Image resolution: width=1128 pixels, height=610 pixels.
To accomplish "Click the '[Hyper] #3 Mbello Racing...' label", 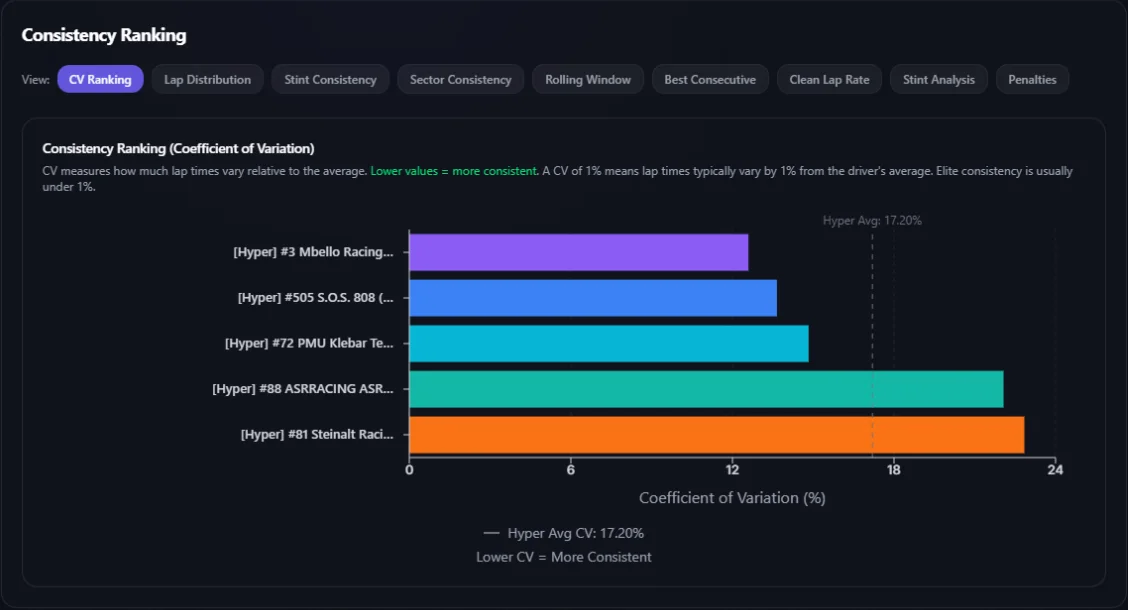I will point(313,252).
